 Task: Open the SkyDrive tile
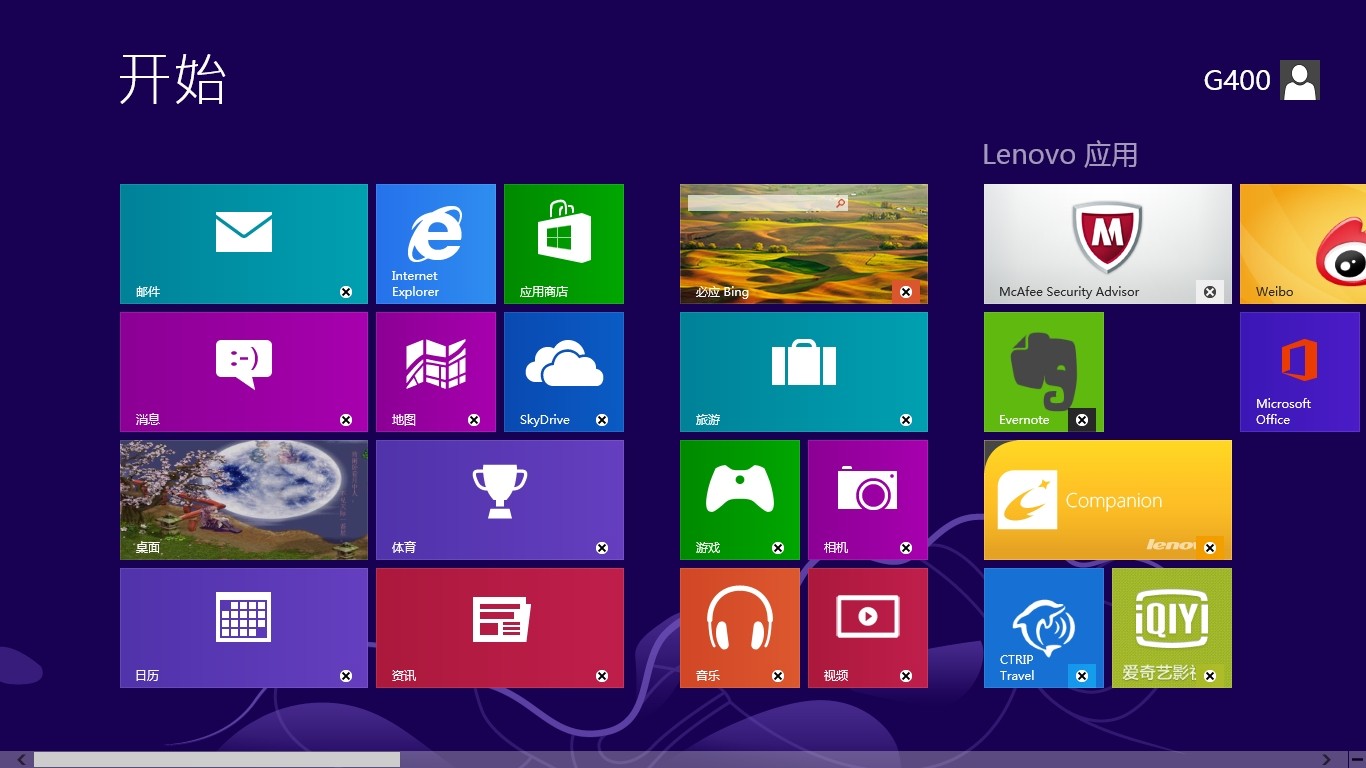pos(564,372)
